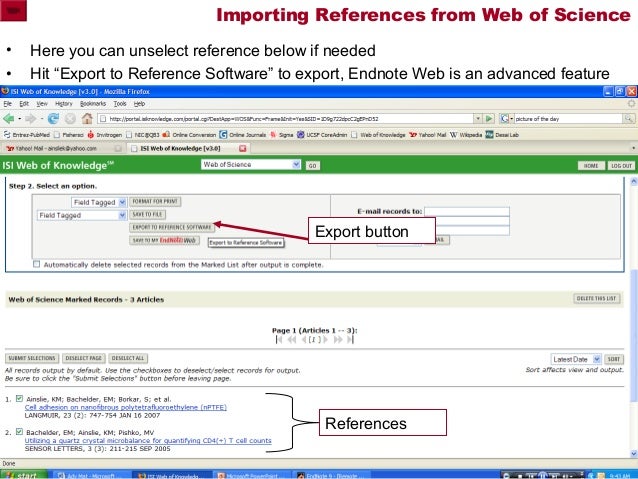Open the Desai Lab bookmark
Image resolution: width=638 pixels, height=479 pixels.
click(502, 135)
